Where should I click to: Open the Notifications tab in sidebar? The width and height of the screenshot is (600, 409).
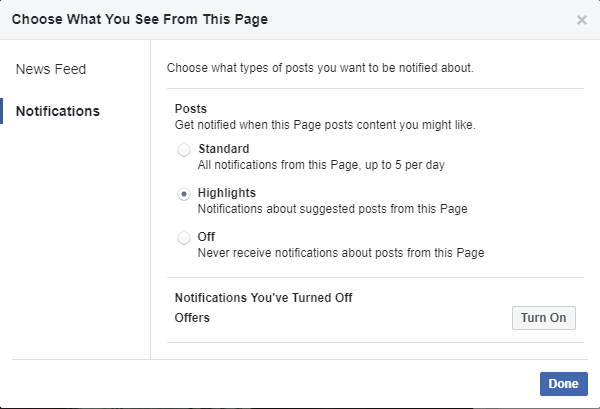[x=58, y=111]
